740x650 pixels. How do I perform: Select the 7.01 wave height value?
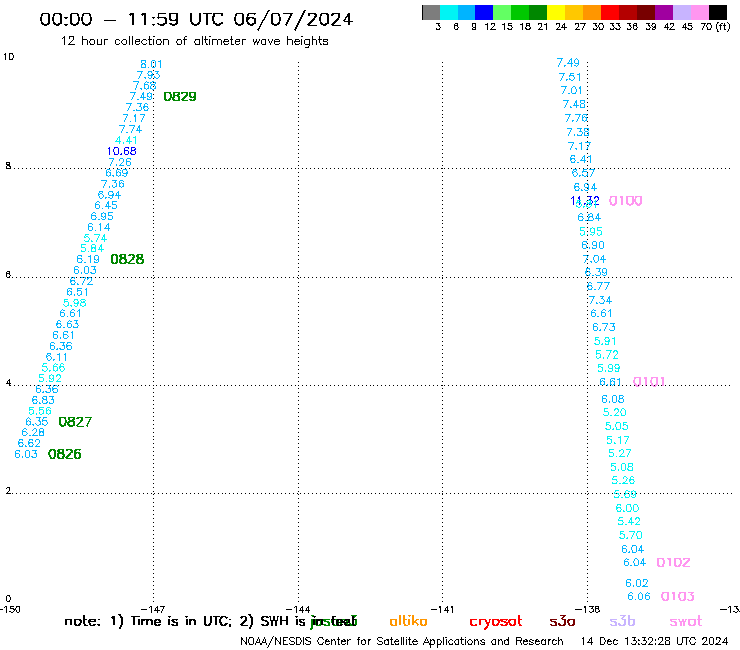tap(572, 90)
